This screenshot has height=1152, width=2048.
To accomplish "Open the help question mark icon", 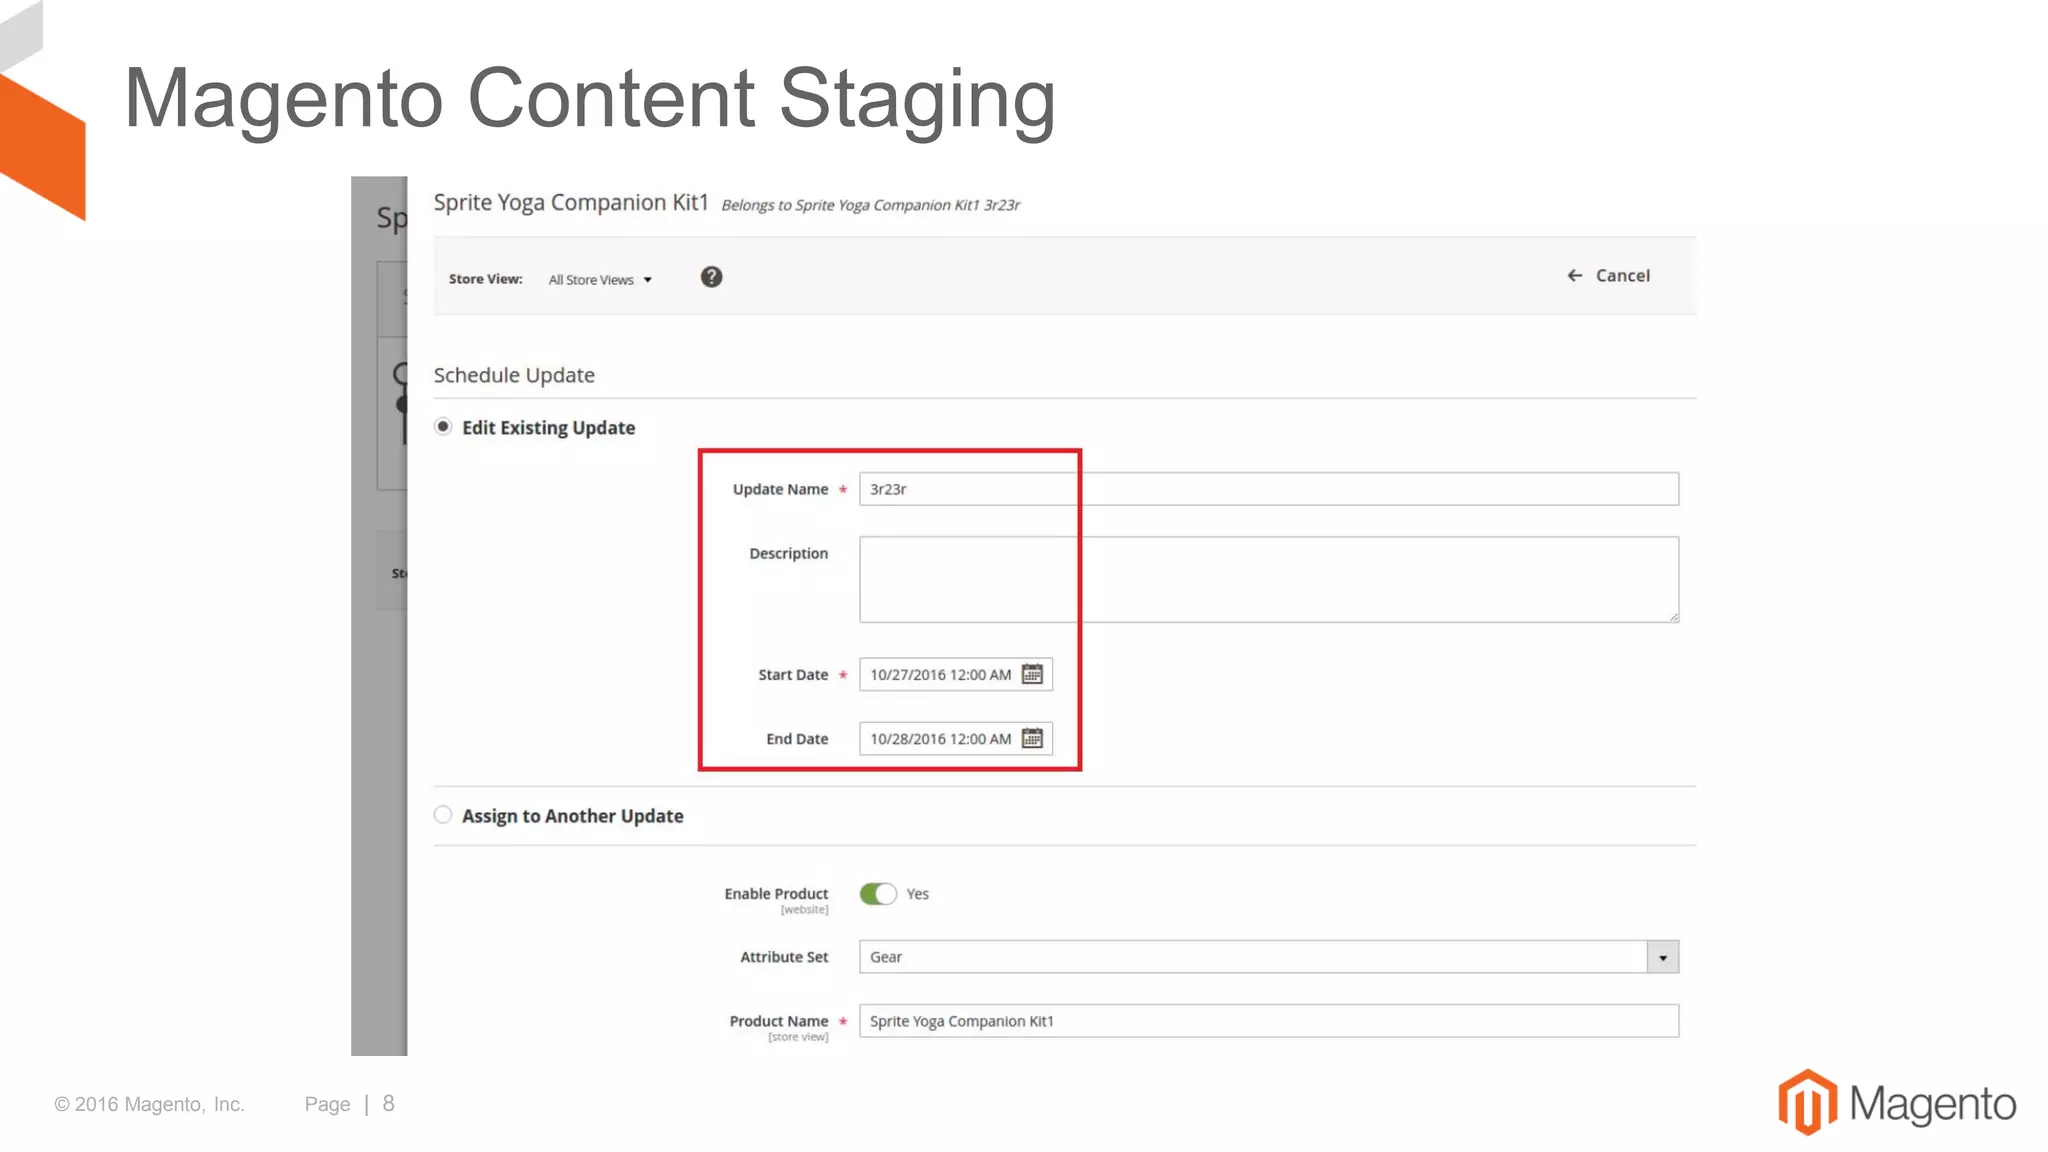I will coord(711,277).
